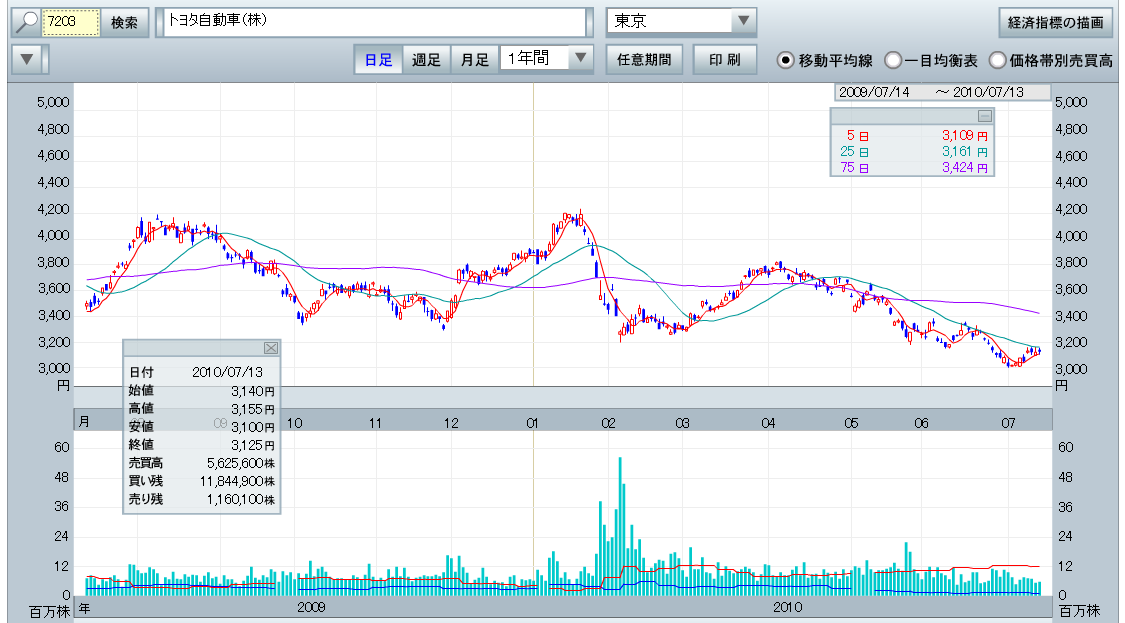Click the トヨタ自動車(株) company name field
The height and width of the screenshot is (623, 1125).
tap(370, 22)
